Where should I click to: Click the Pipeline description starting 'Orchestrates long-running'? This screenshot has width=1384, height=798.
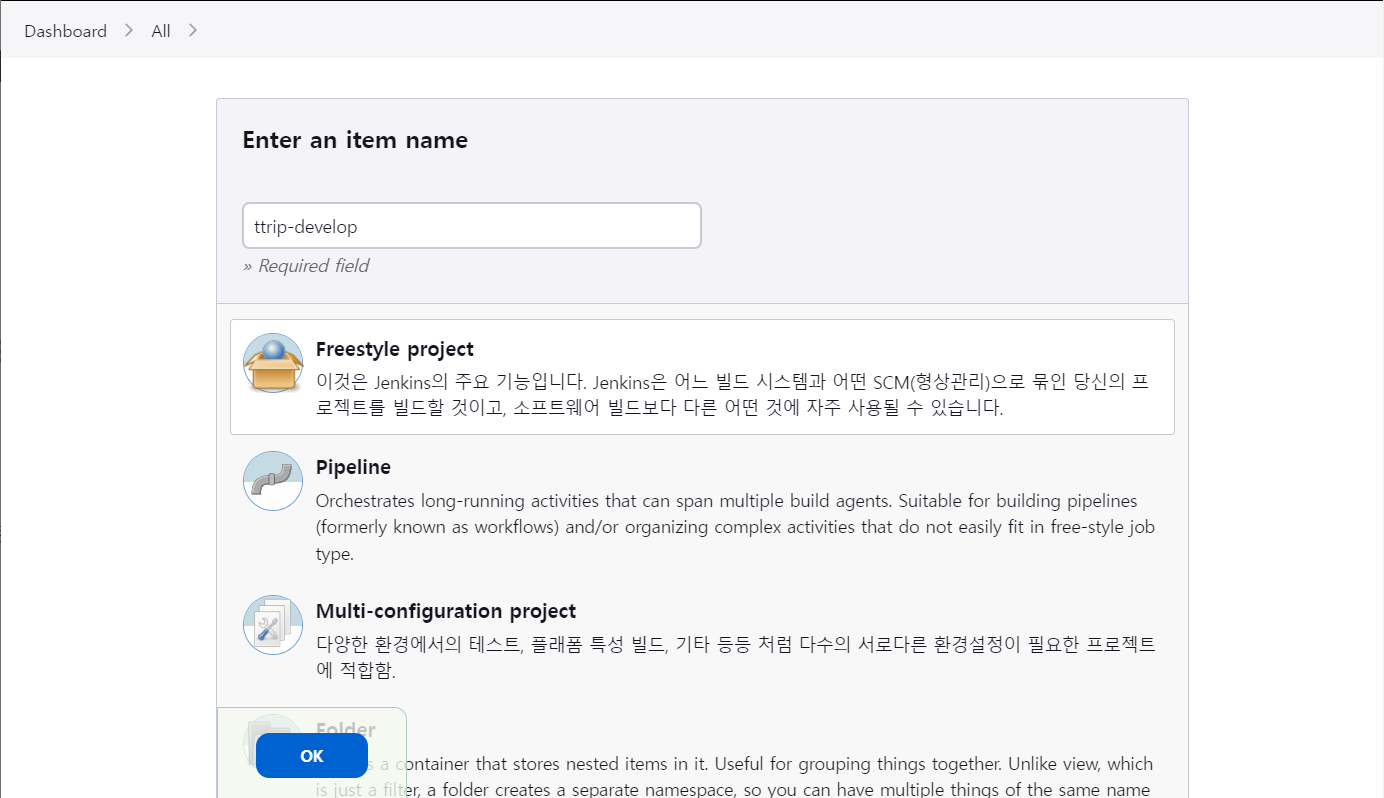735,527
